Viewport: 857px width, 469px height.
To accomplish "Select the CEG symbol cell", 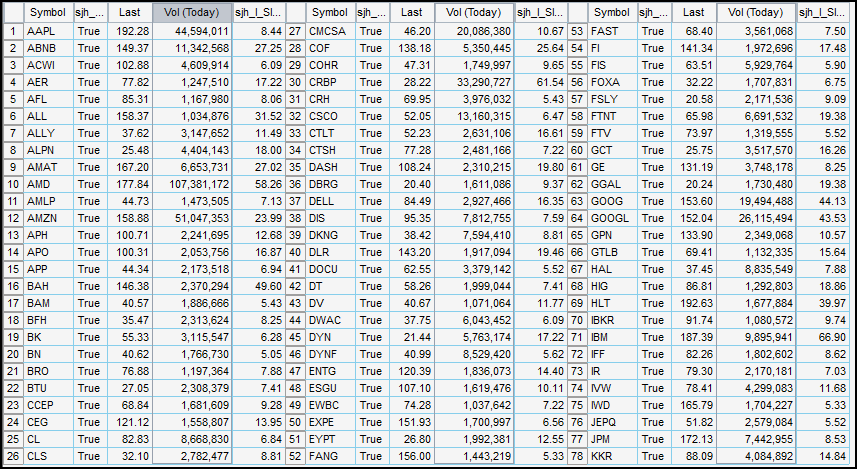I will [48, 422].
